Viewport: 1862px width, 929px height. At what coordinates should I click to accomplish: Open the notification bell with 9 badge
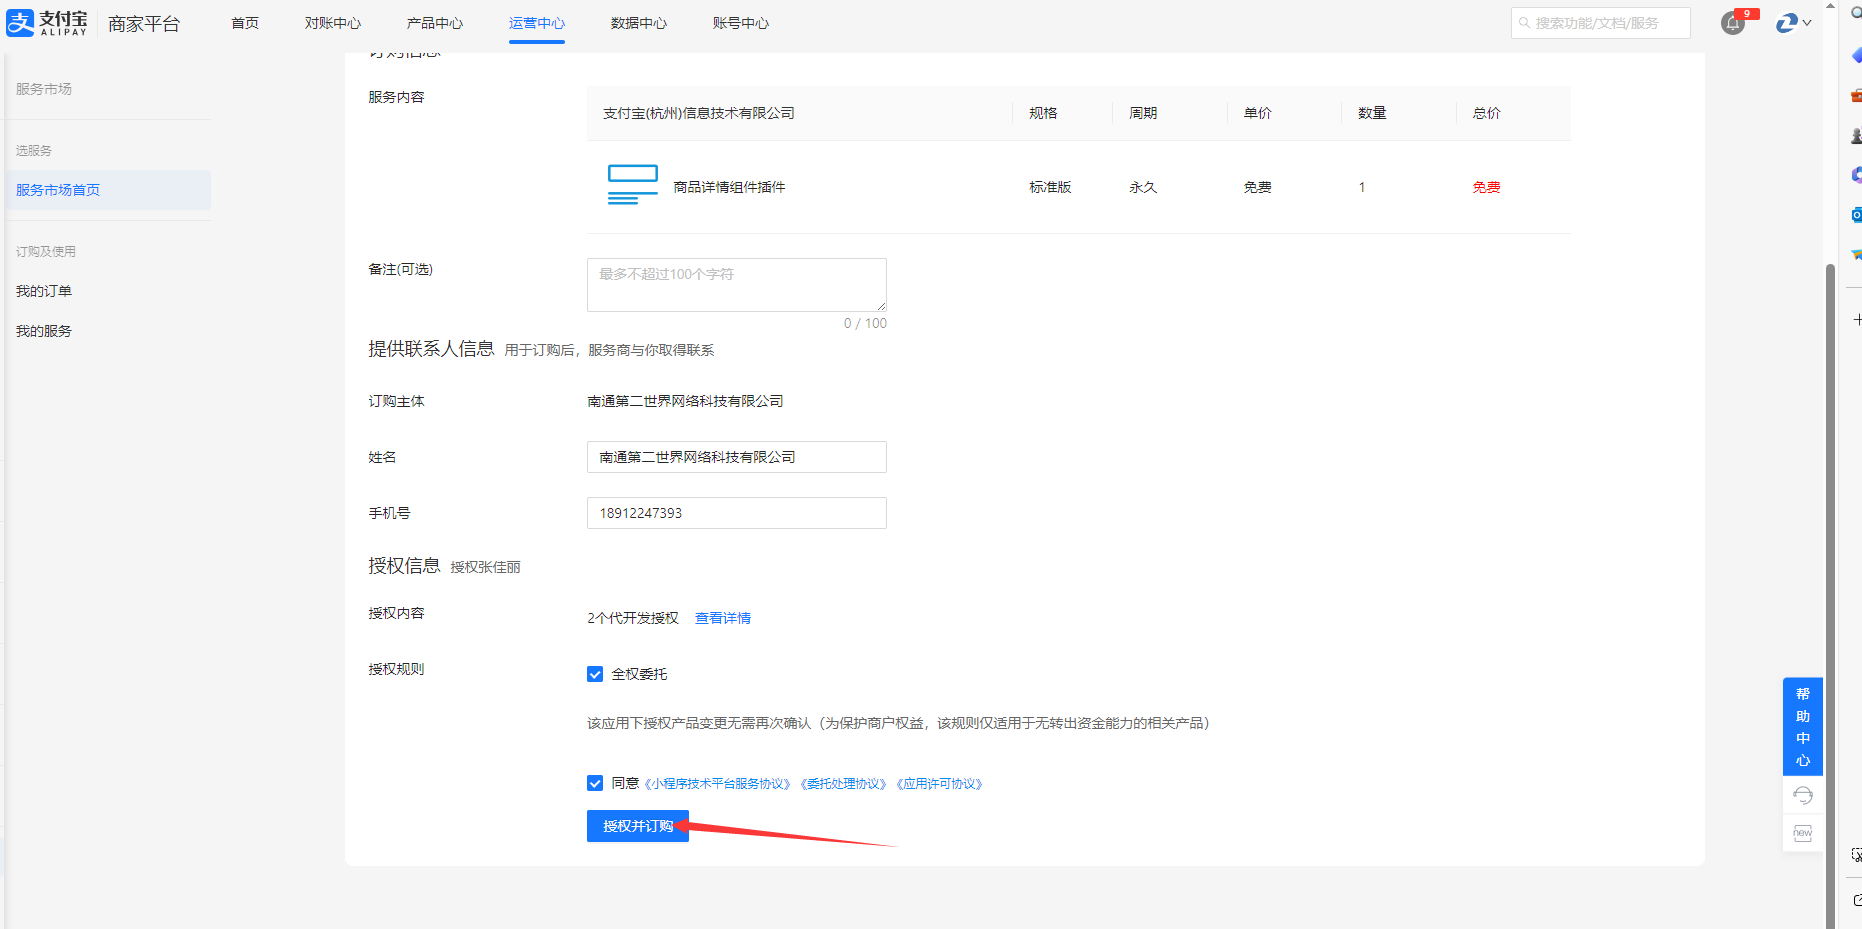[1733, 23]
